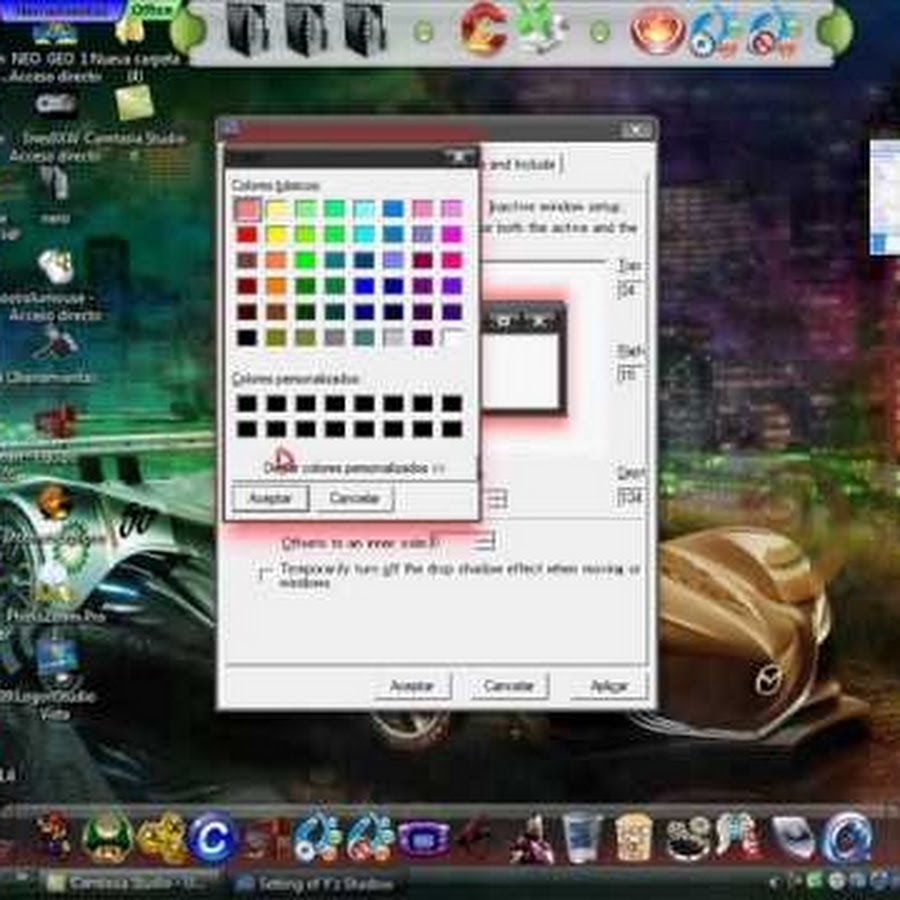Open the Recycle Bin in bottom dock

tap(582, 836)
